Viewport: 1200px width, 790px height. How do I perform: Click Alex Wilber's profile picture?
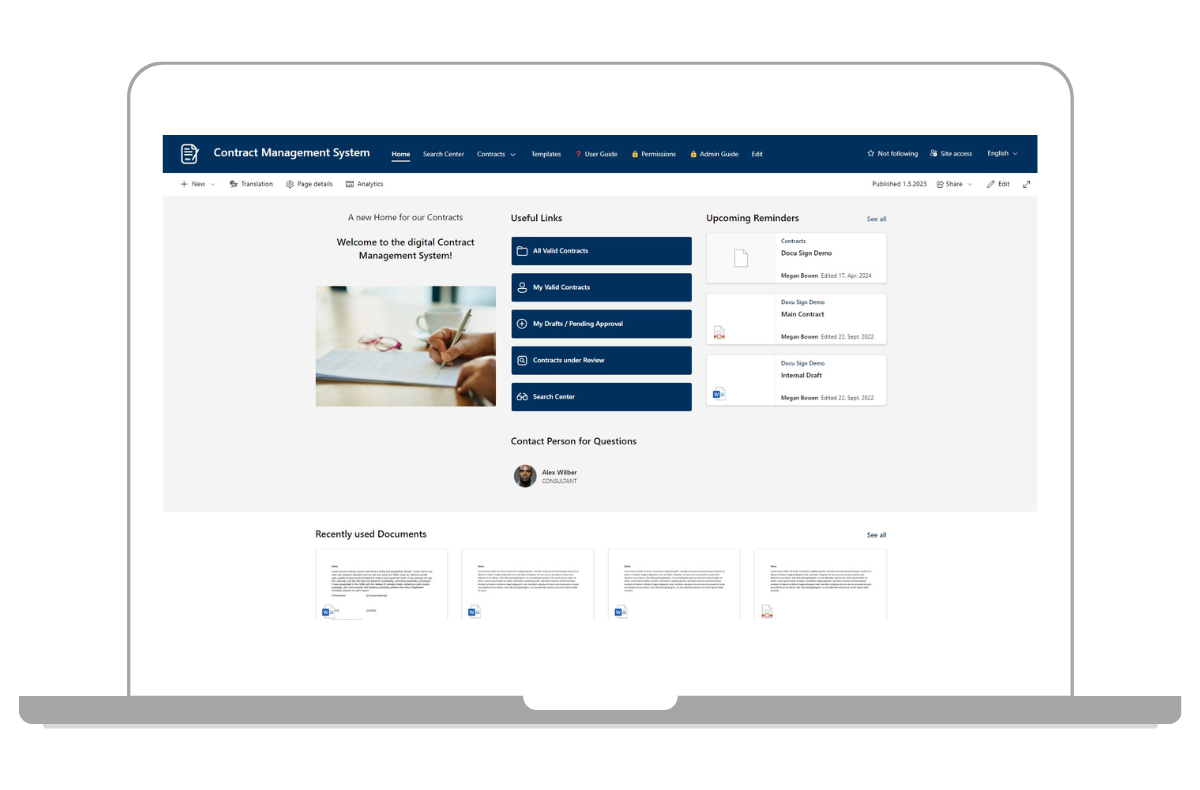(x=525, y=476)
